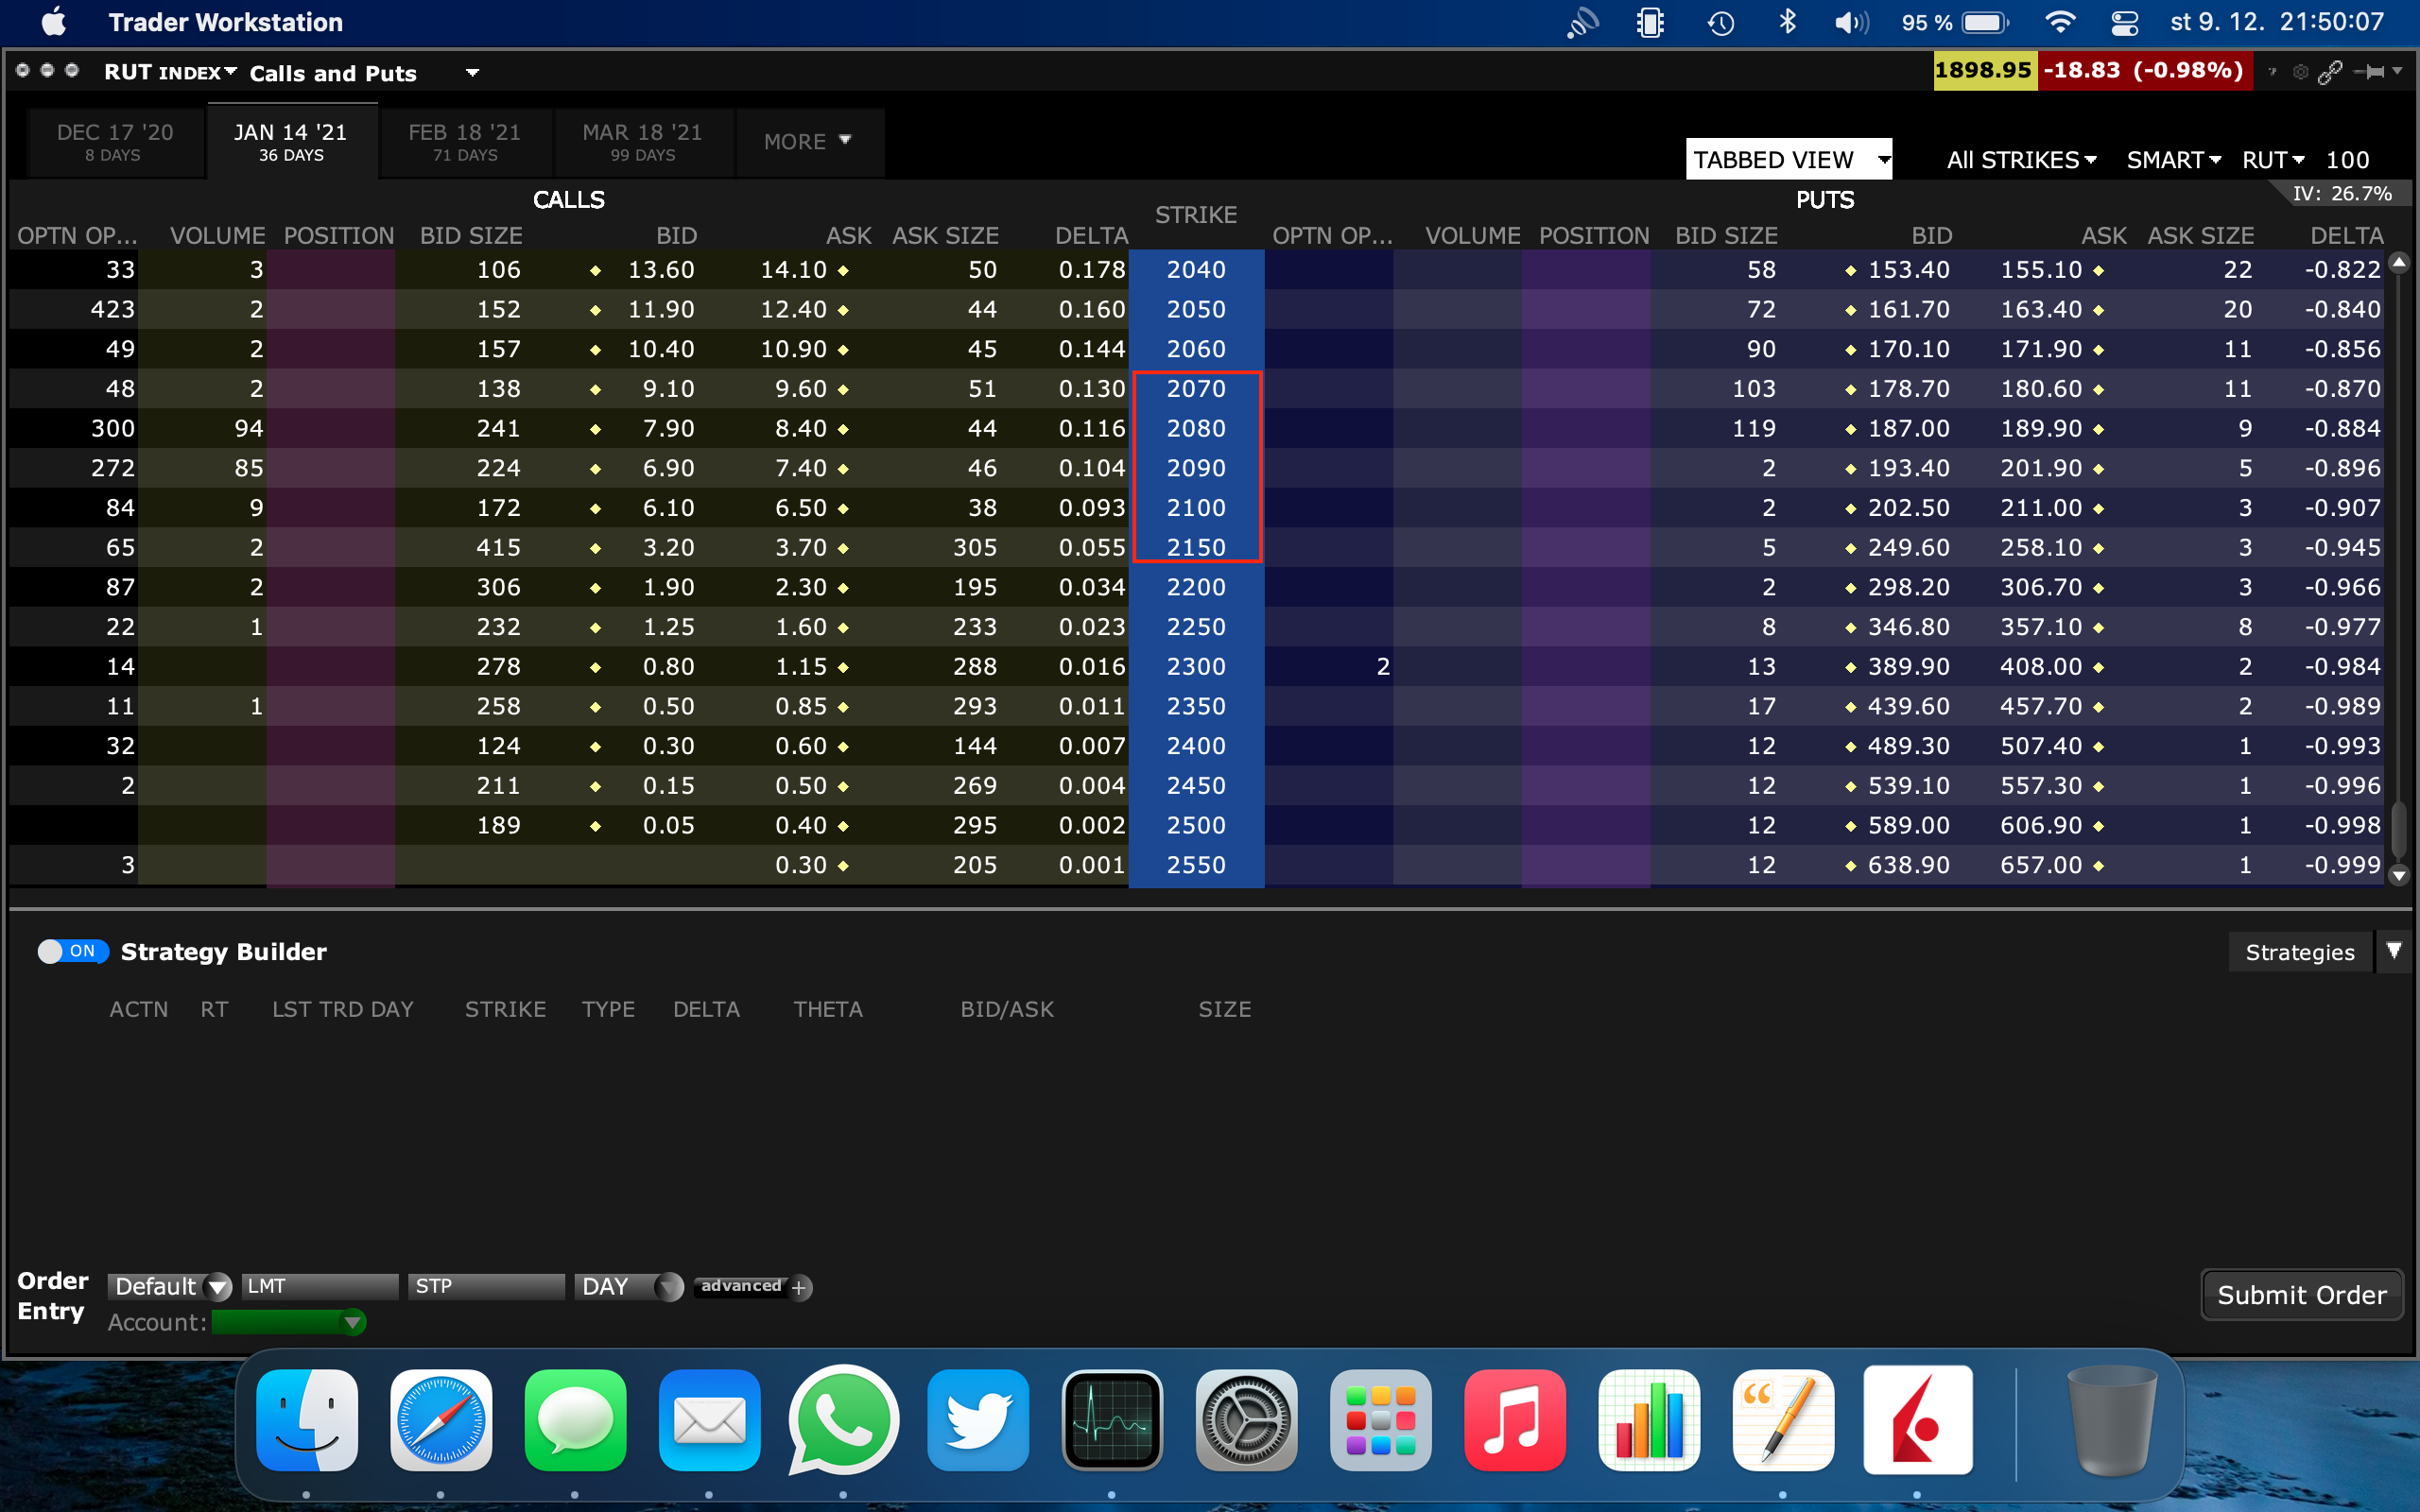2420x1512 pixels.
Task: Open Activity Monitor from the dock
Action: coord(1112,1421)
